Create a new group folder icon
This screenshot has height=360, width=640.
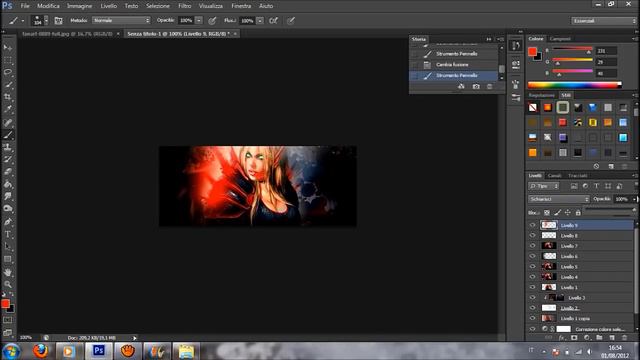click(599, 338)
